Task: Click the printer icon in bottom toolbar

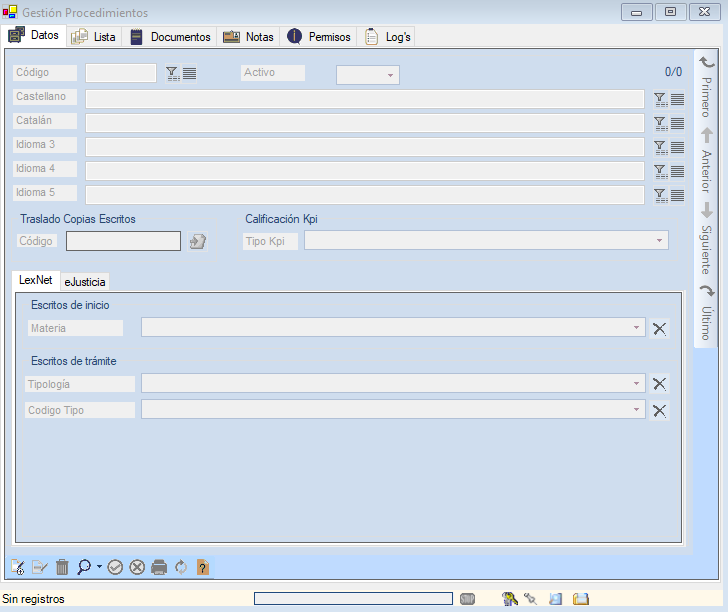Action: 159,567
